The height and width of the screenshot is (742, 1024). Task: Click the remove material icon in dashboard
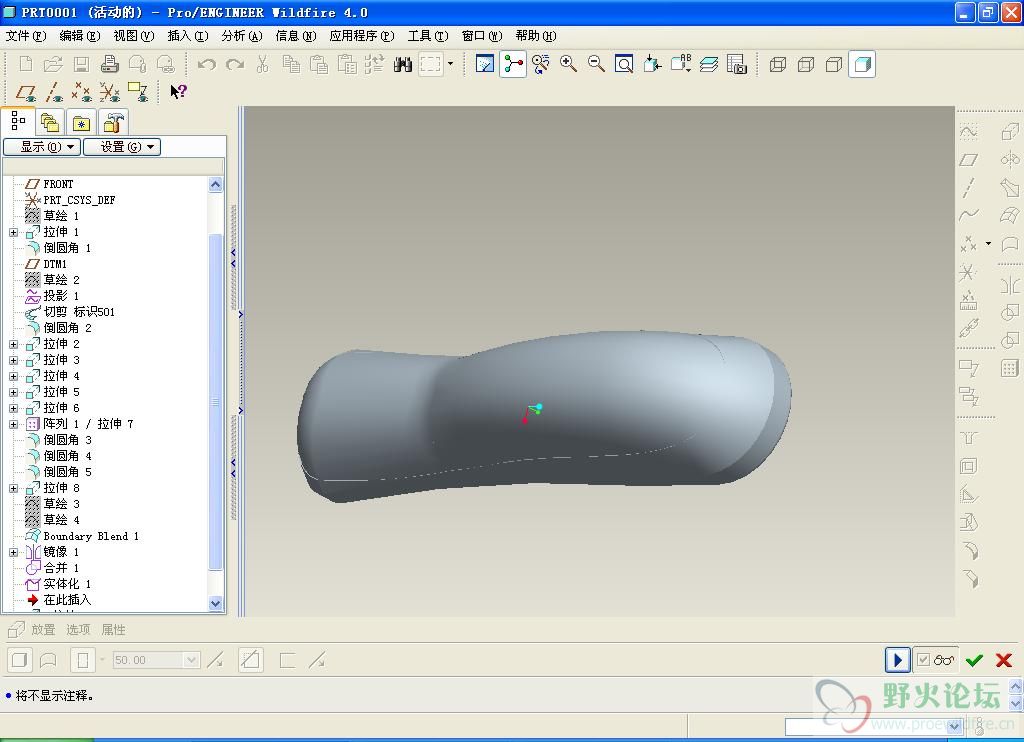(251, 660)
